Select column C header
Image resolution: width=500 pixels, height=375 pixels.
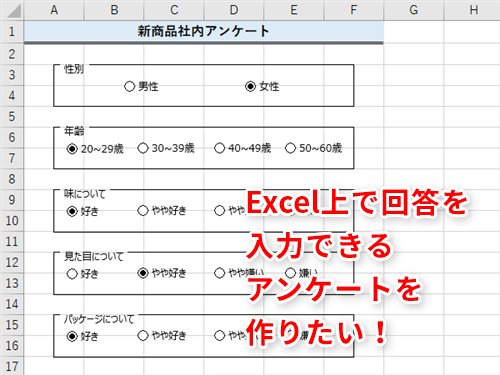click(x=174, y=10)
